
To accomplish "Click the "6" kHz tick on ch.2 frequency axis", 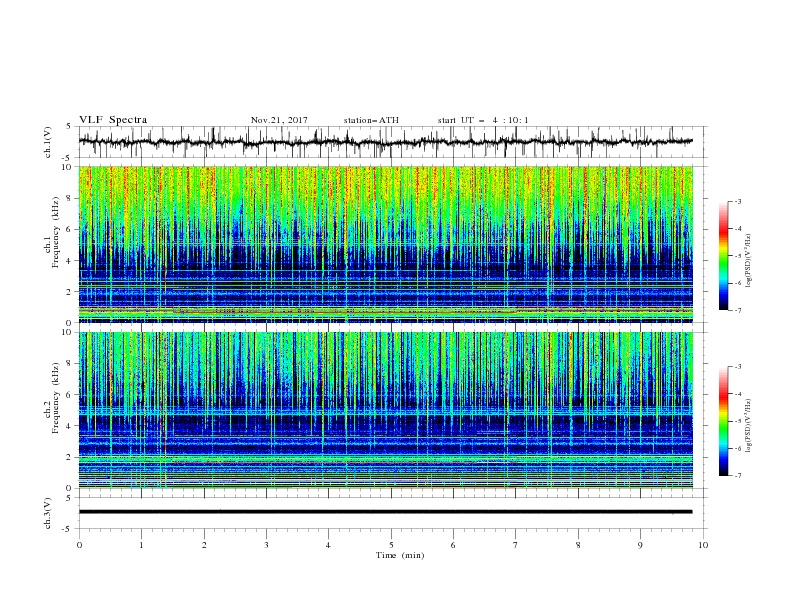I will click(x=70, y=394).
